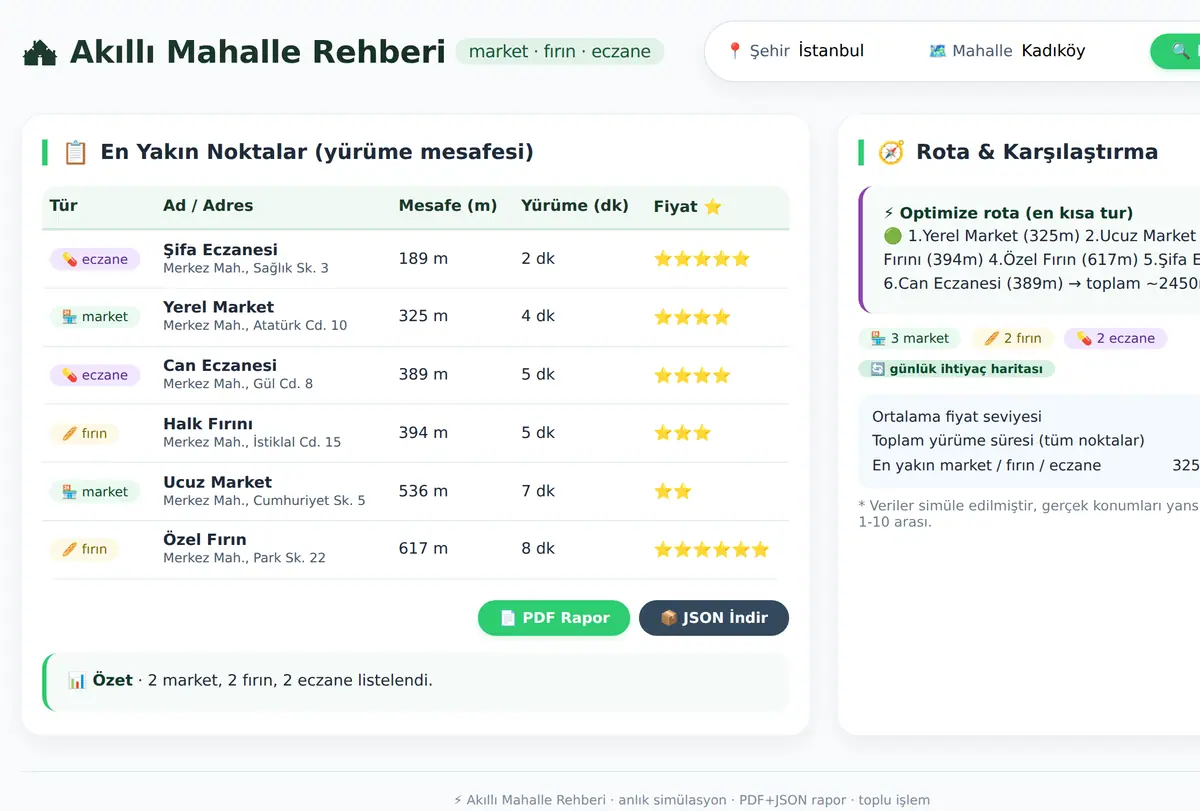Click the 'market · fırın · eczane' tag
The width and height of the screenshot is (1200, 811).
click(560, 52)
